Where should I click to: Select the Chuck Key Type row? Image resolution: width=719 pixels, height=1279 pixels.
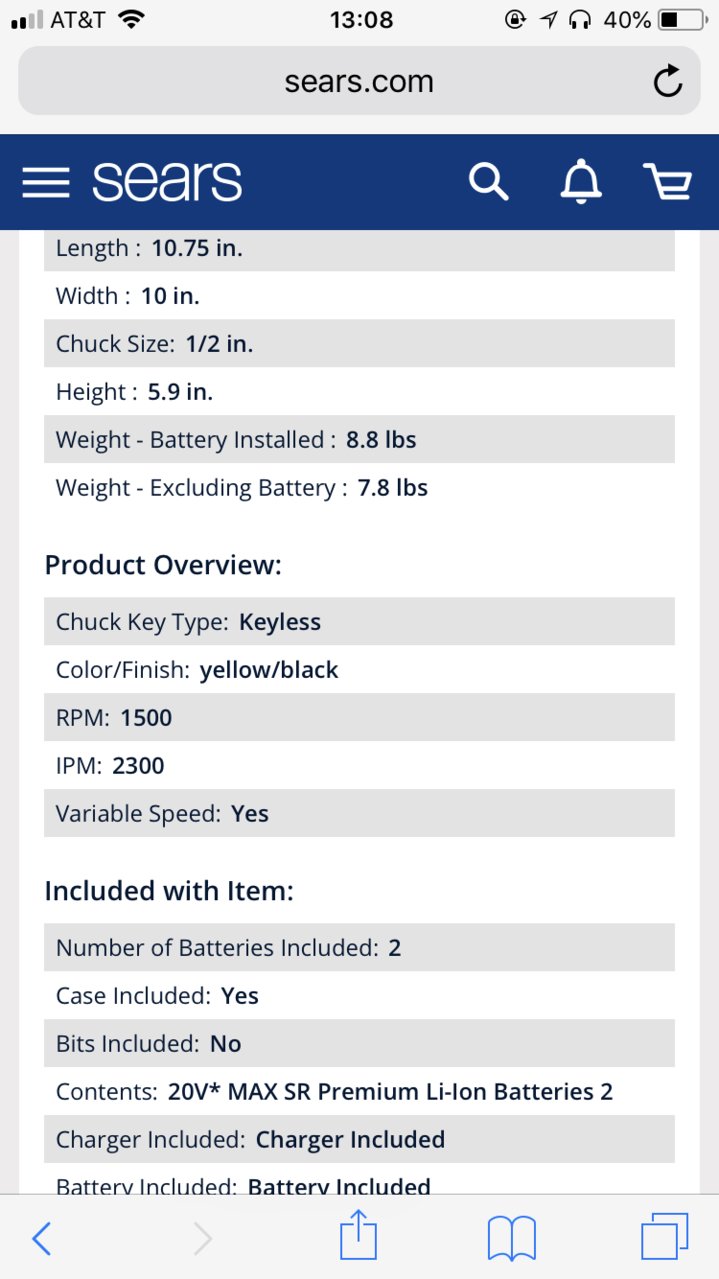(359, 621)
